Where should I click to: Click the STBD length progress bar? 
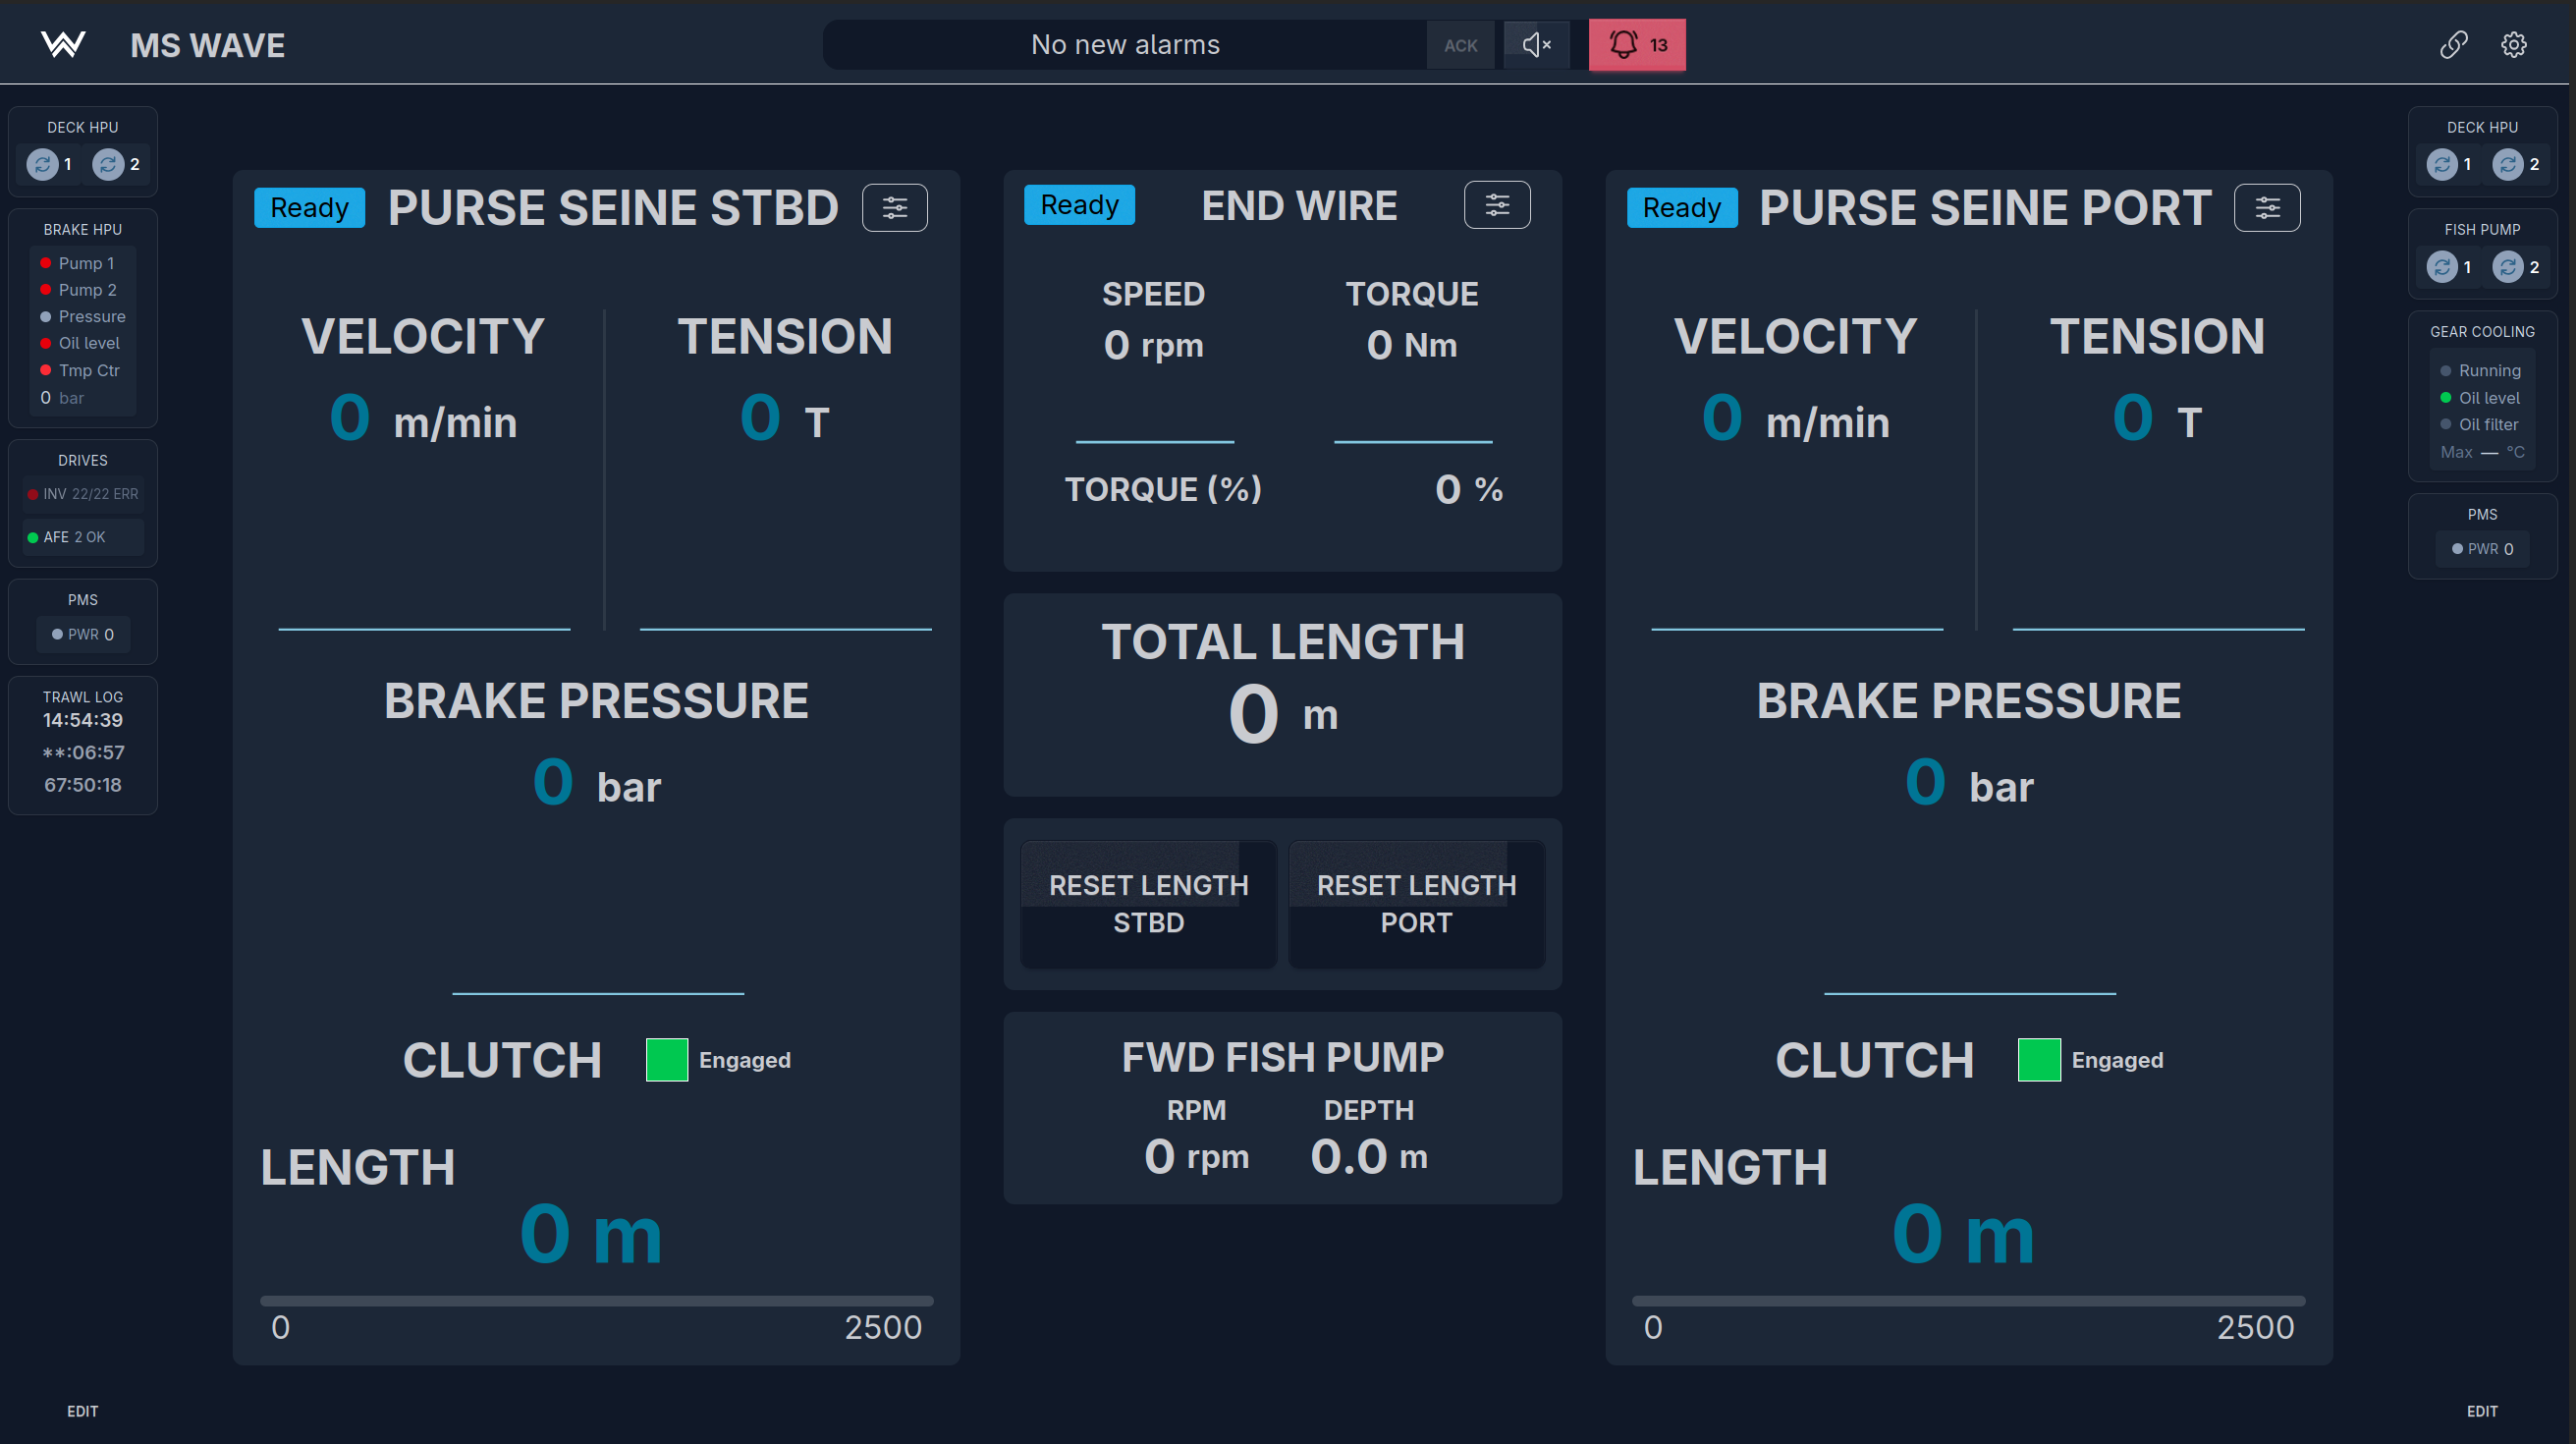click(x=597, y=1301)
